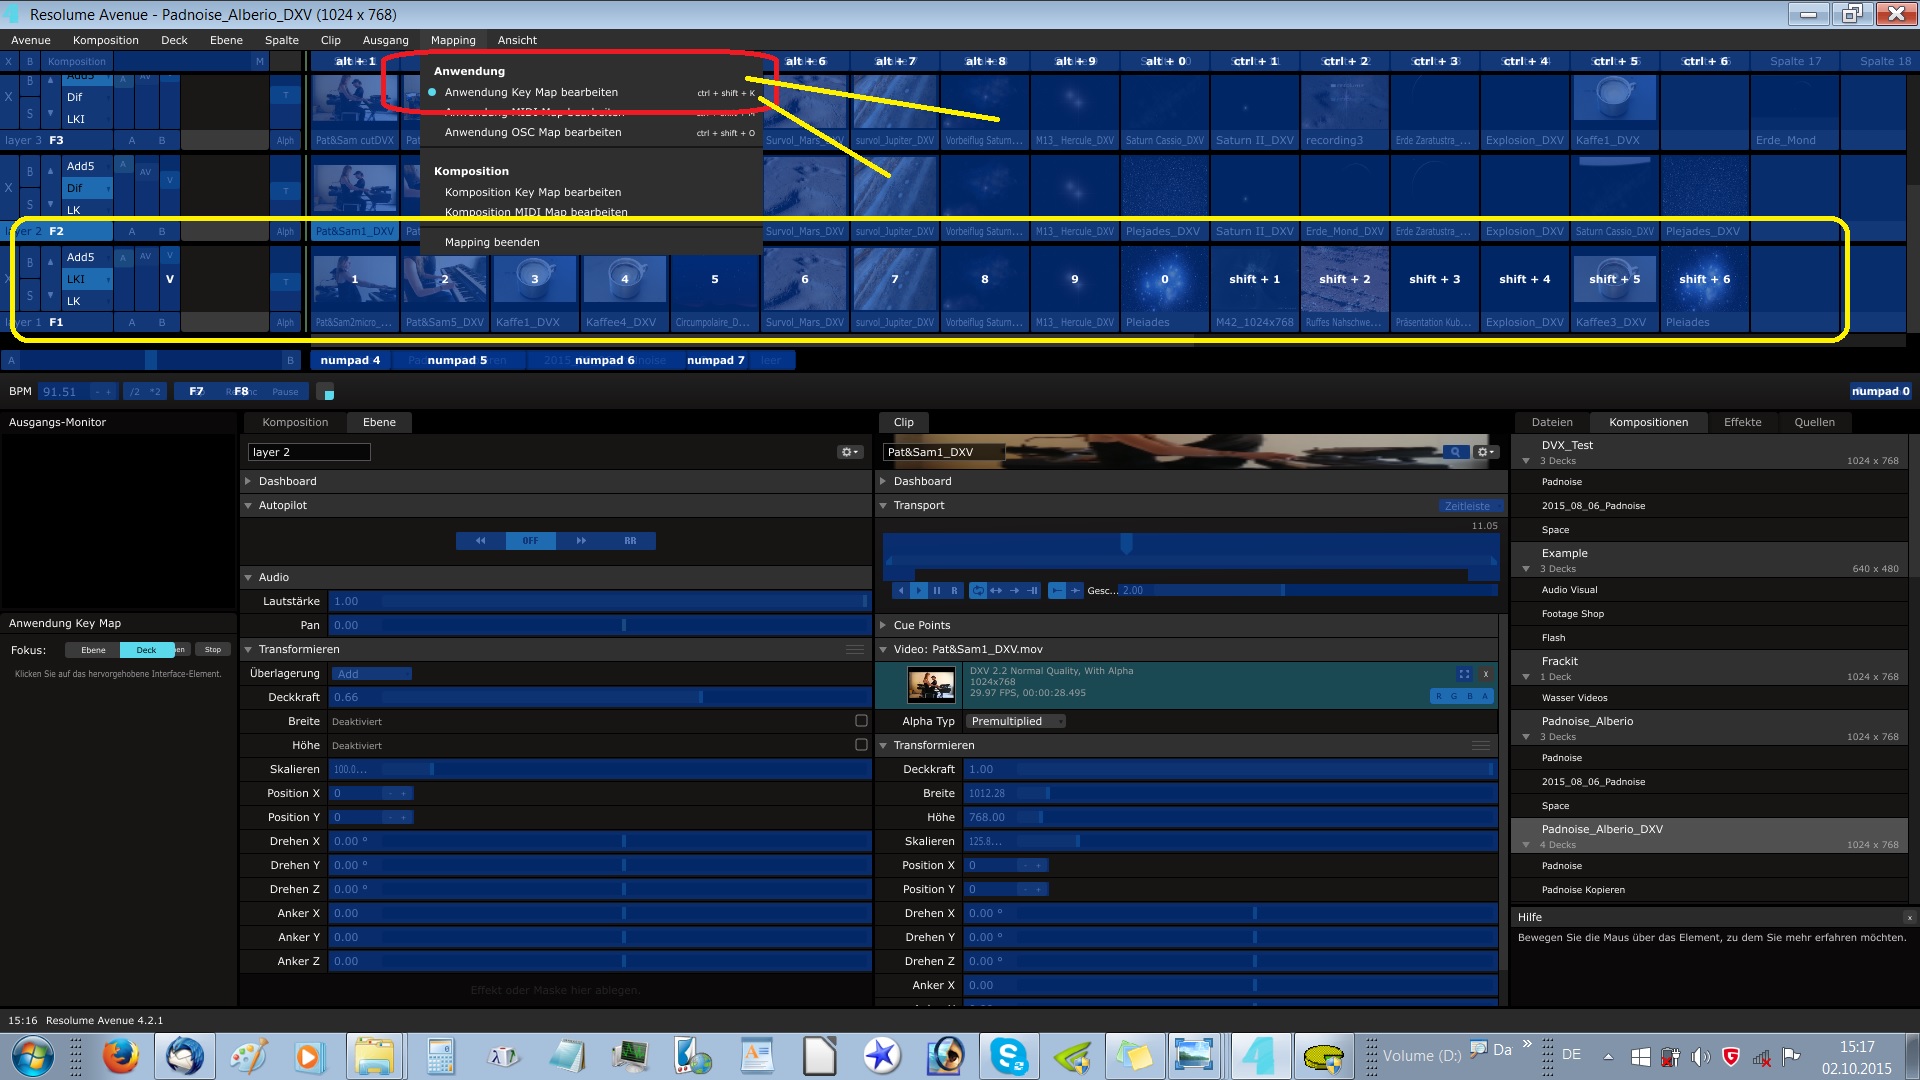Image resolution: width=1920 pixels, height=1080 pixels.
Task: Click the clip fullscreen resize icon
Action: 1464,674
